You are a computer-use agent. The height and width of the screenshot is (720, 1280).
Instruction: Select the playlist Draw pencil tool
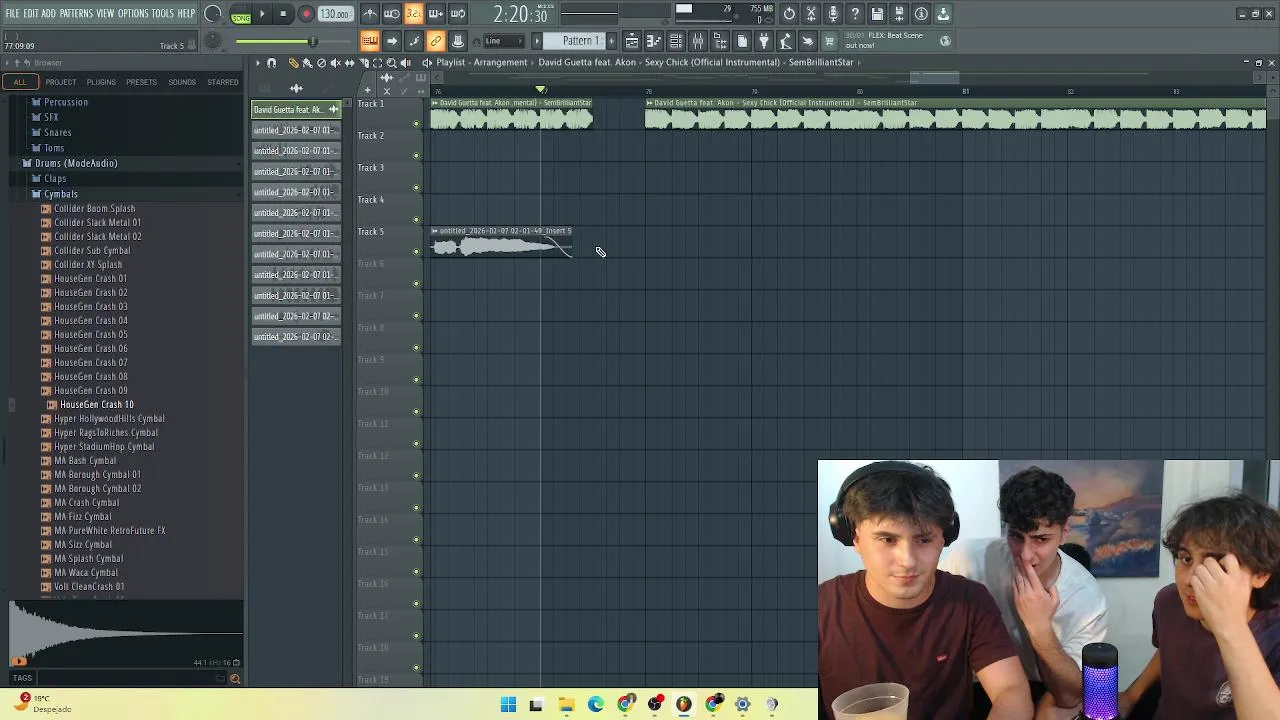pos(293,63)
